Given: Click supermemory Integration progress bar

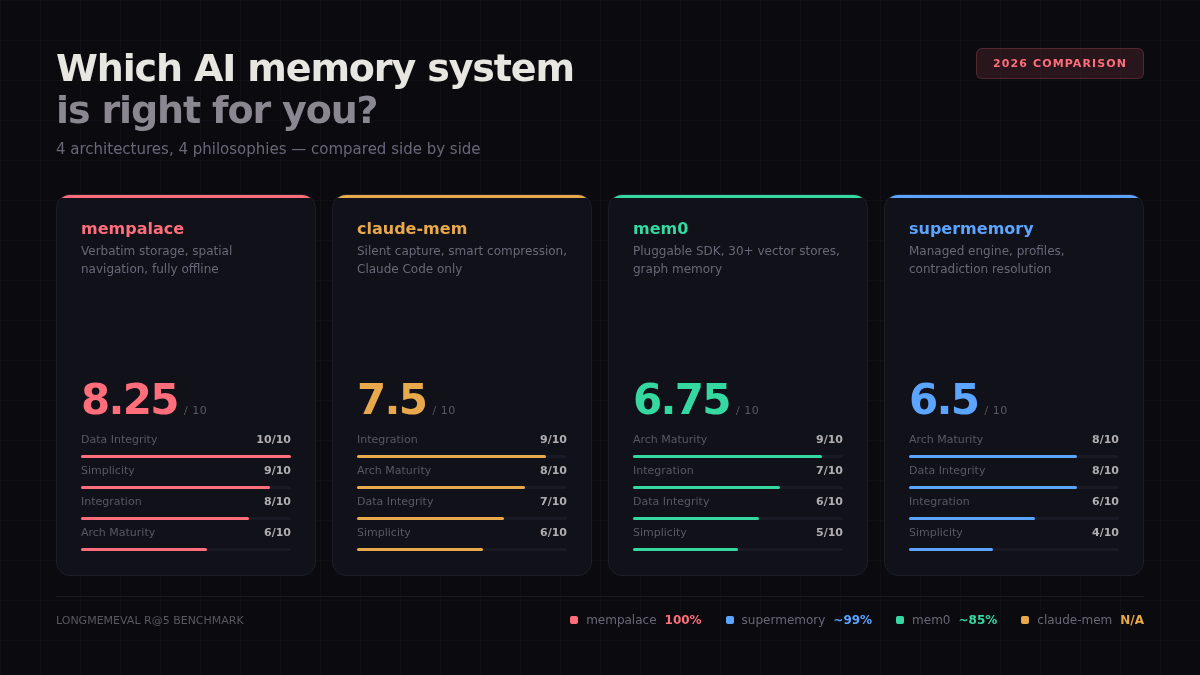Looking at the screenshot, I should click(x=1014, y=518).
